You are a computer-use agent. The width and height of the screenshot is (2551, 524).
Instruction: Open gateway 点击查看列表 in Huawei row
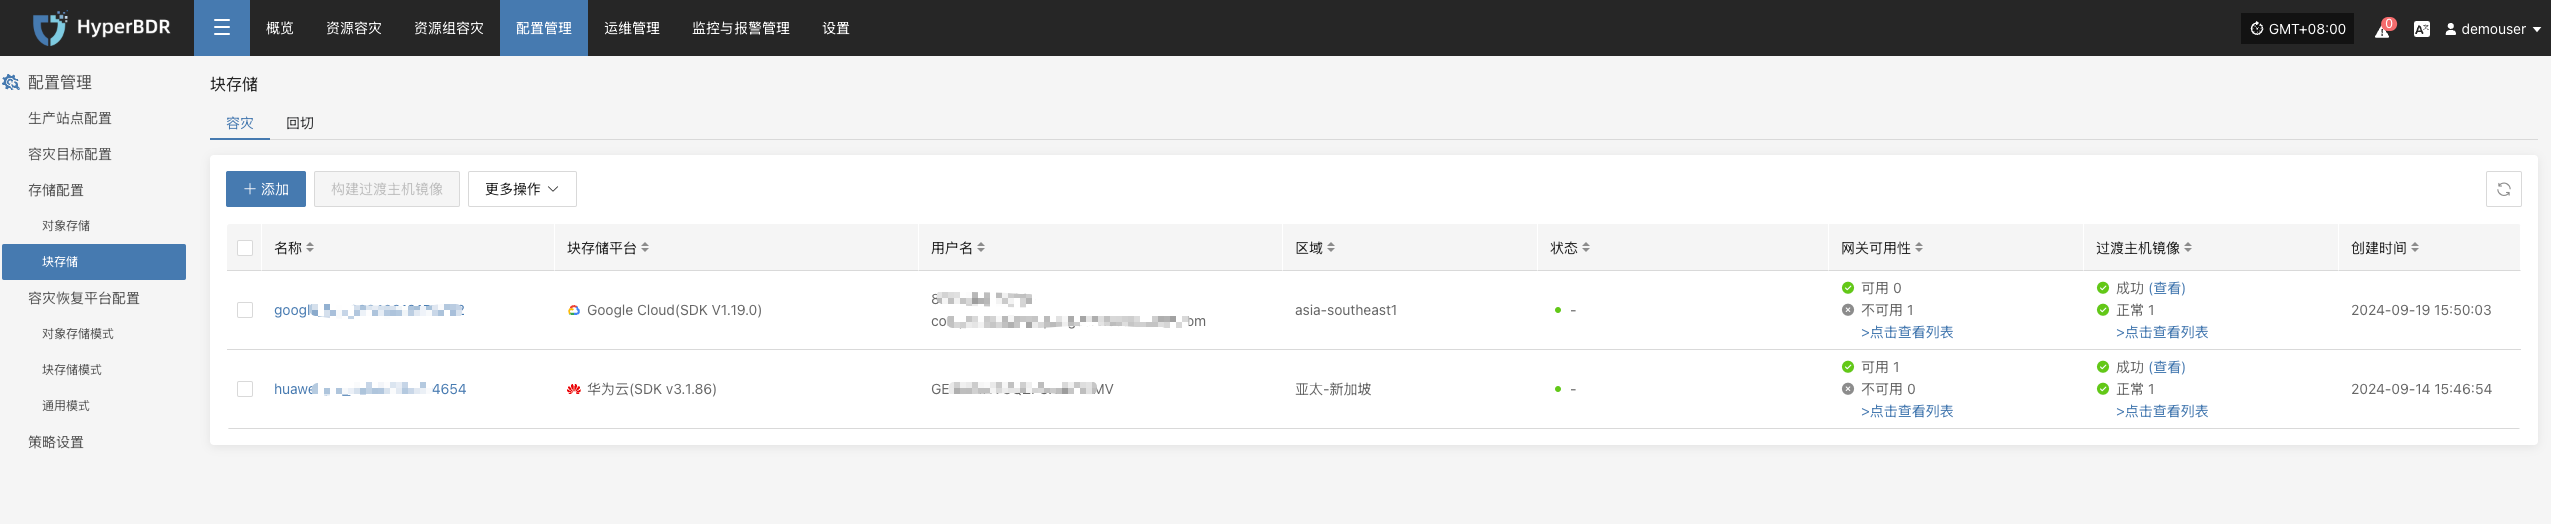[x=1907, y=411]
